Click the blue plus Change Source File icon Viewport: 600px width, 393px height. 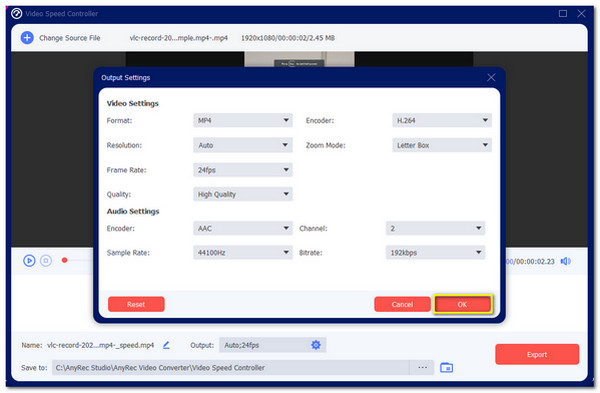click(27, 38)
